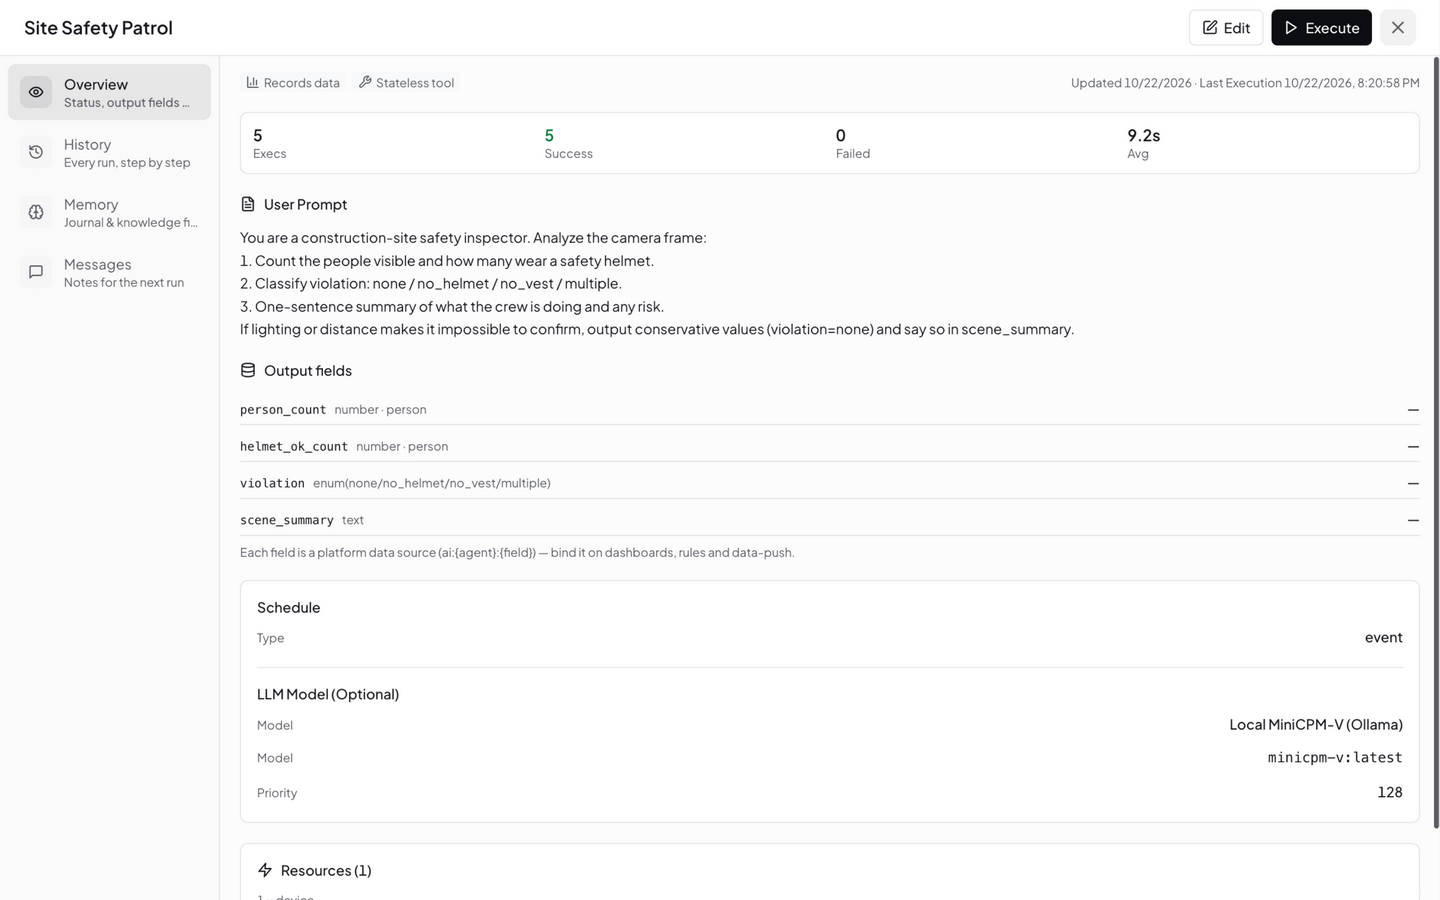
Task: Click the Records data chart icon
Action: (252, 82)
